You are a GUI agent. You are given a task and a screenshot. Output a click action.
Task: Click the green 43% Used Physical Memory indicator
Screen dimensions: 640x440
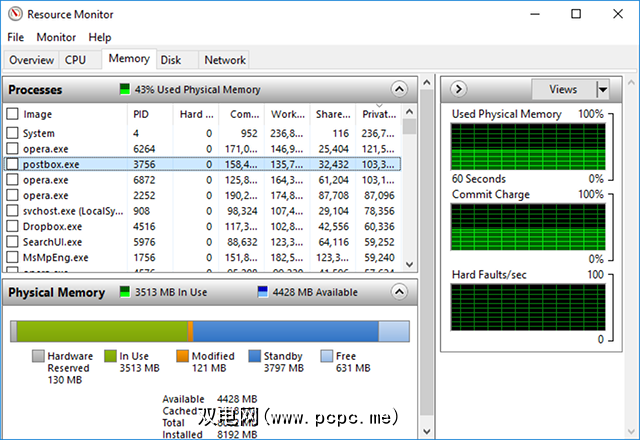pyautogui.click(x=124, y=89)
